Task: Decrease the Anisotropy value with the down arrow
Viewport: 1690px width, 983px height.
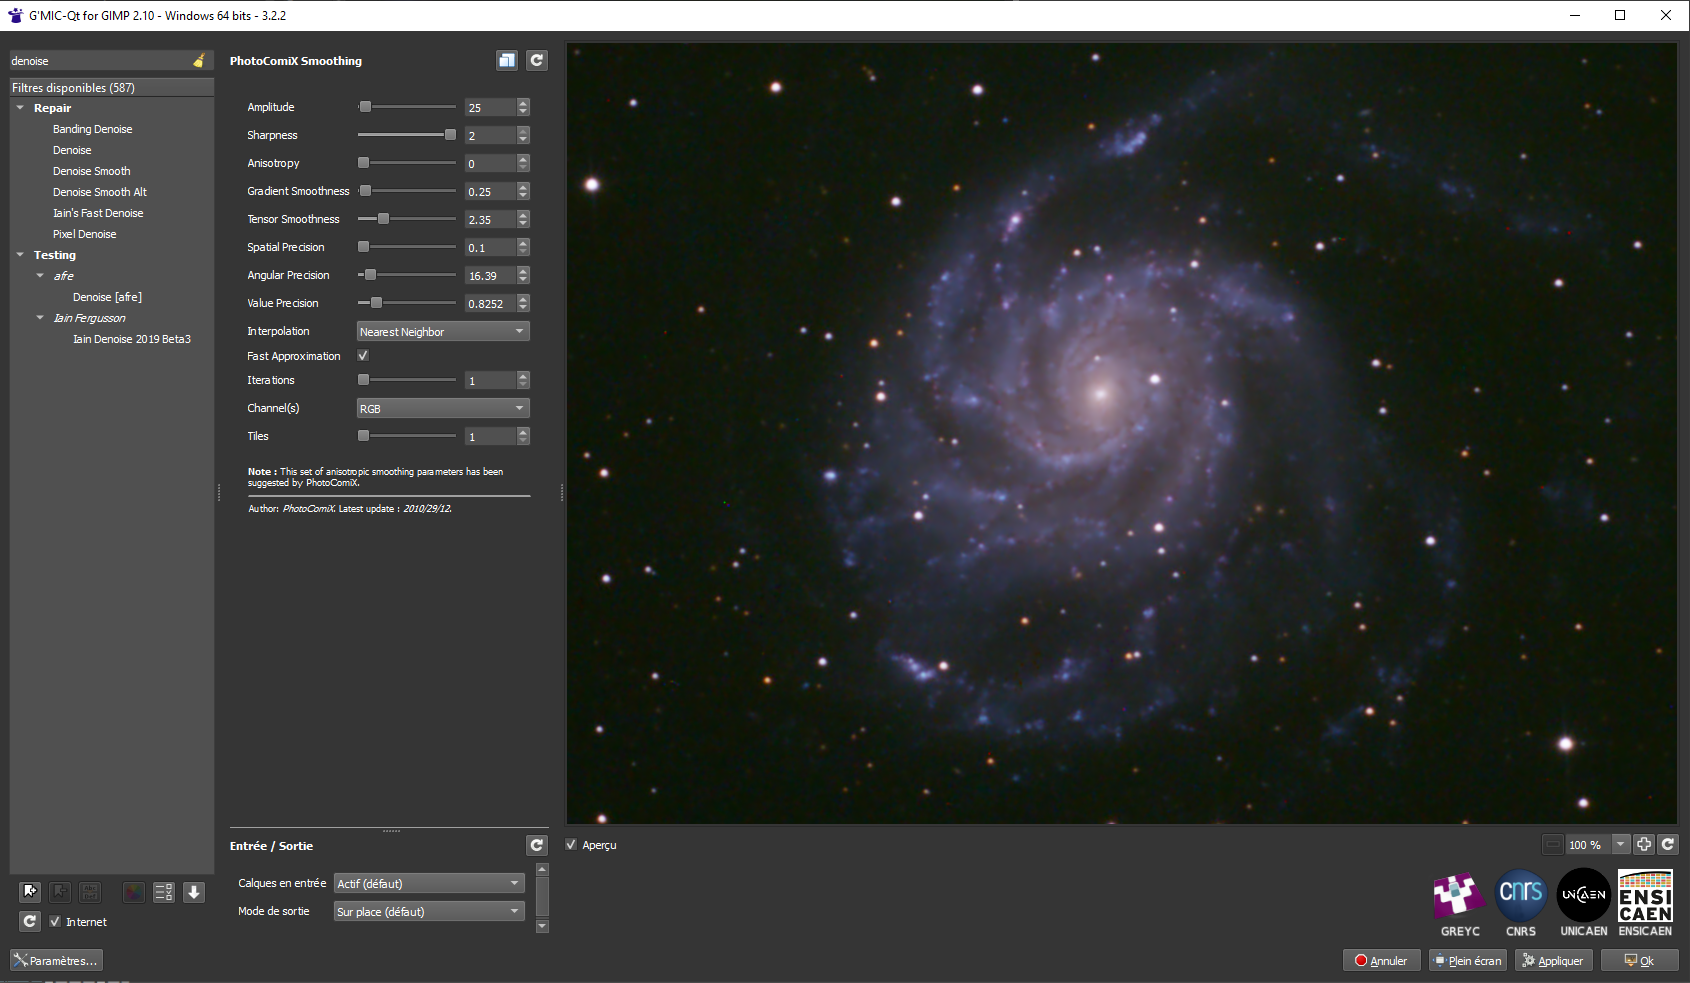Action: coord(523,167)
